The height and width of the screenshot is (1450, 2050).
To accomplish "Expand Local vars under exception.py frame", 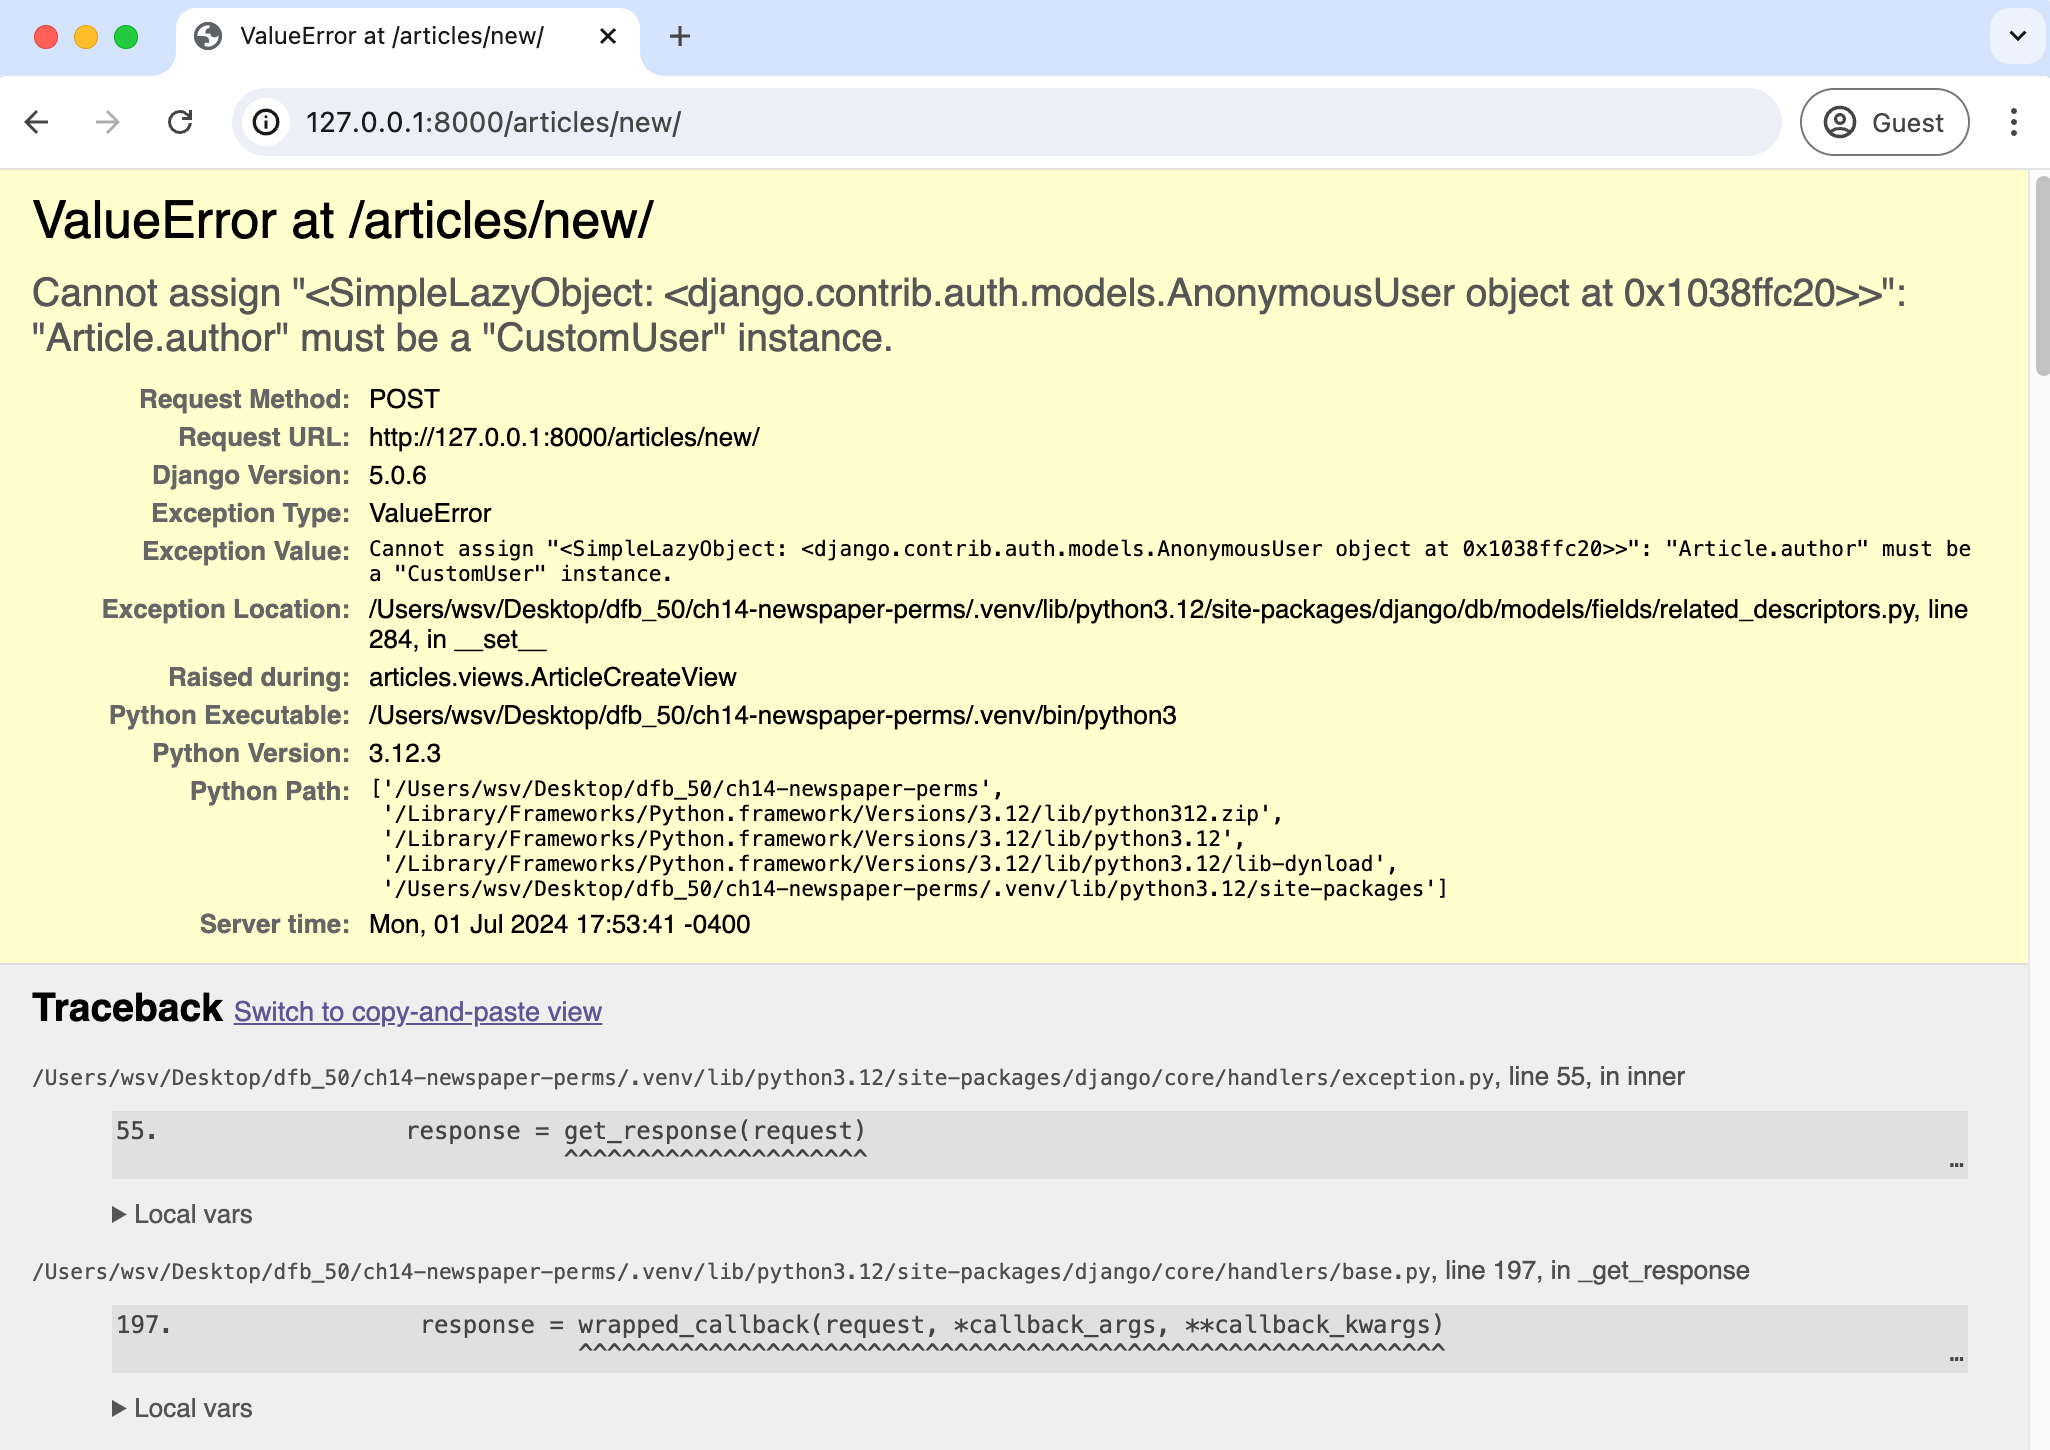I will coord(182,1214).
